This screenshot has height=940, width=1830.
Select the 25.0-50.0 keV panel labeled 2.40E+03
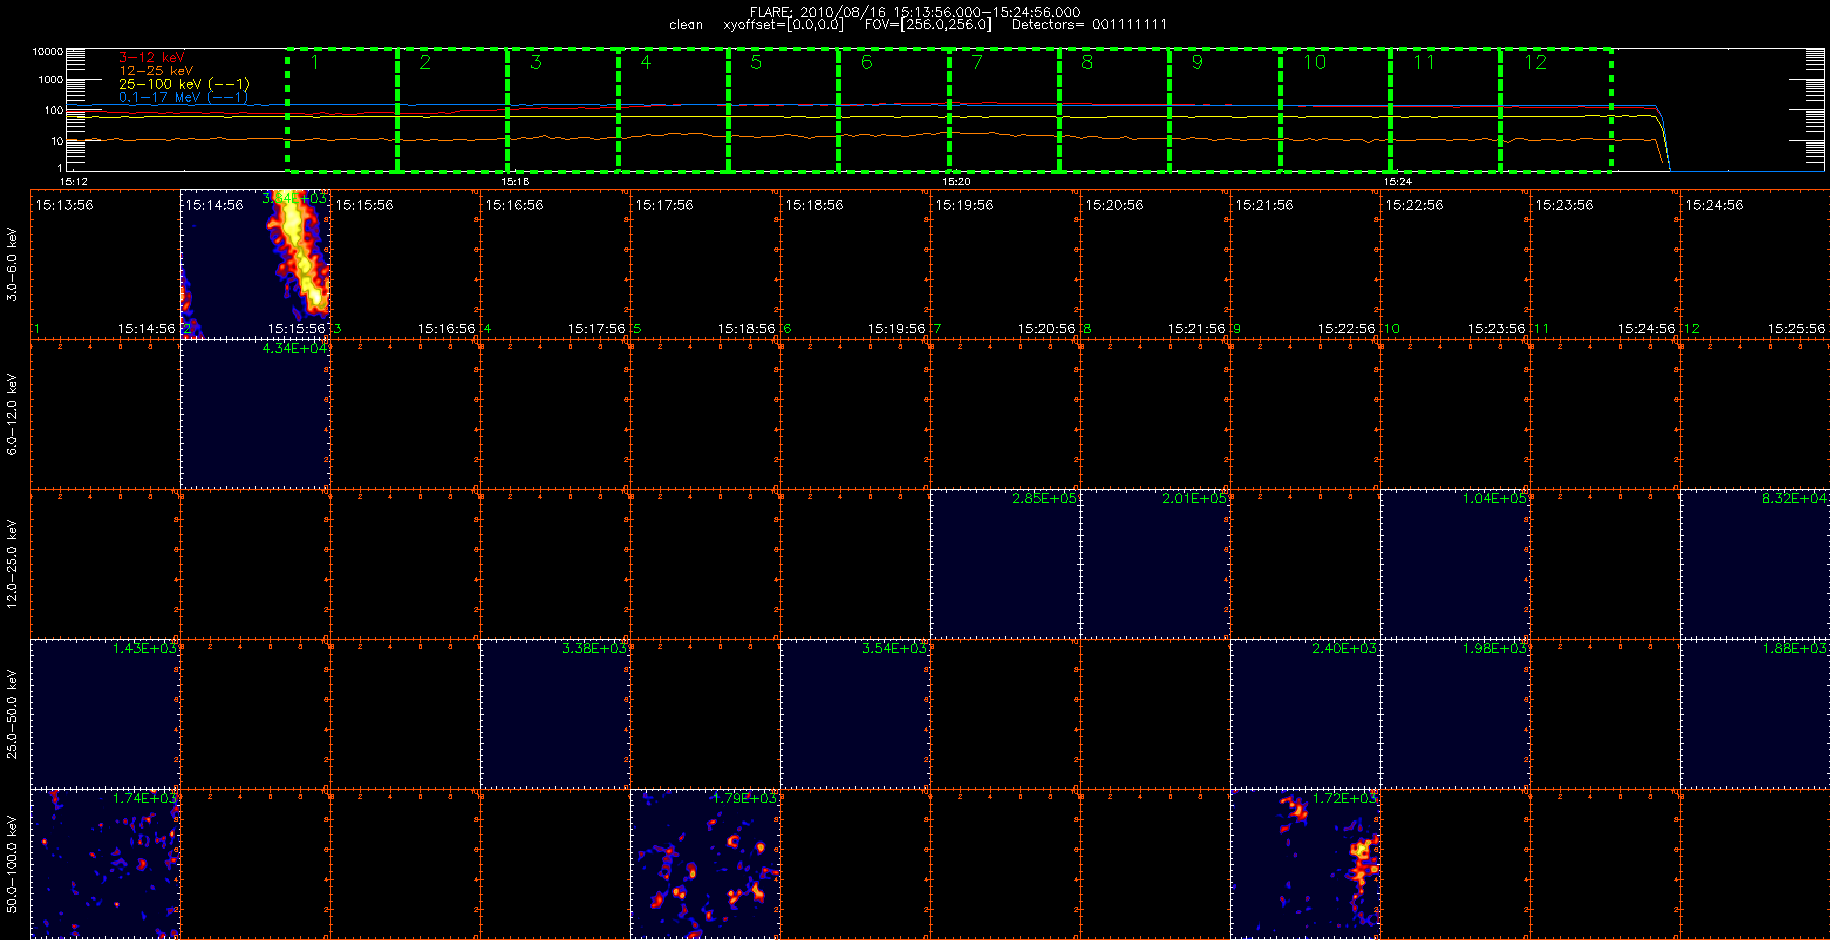[x=1305, y=714]
